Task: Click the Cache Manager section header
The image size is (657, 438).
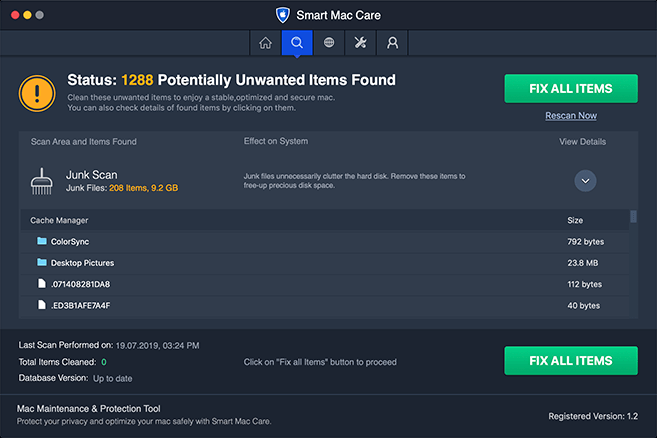Action: click(x=59, y=220)
